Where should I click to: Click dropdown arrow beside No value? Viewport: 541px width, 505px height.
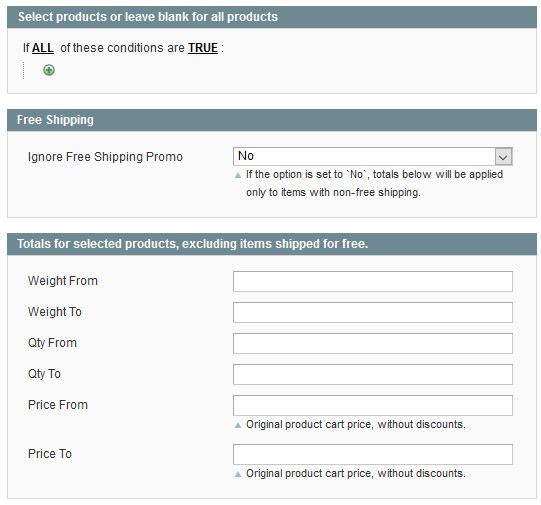pyautogui.click(x=503, y=157)
